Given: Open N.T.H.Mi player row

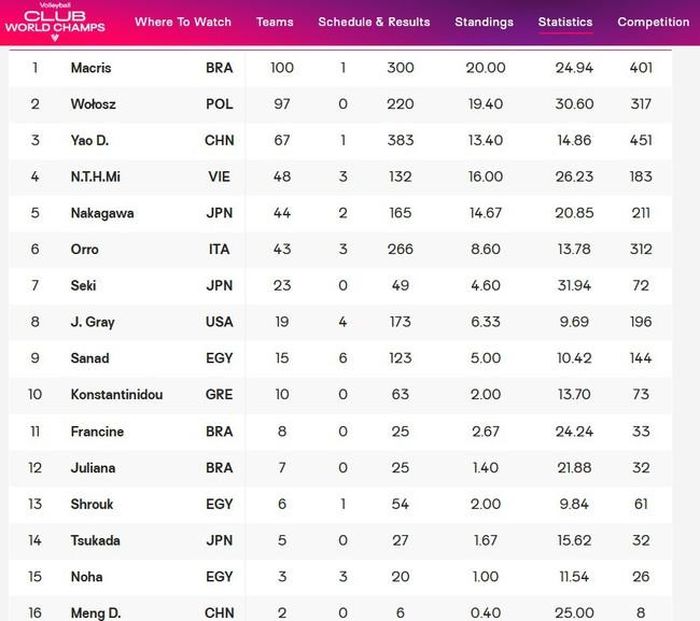Looking at the screenshot, I should click(340, 177).
